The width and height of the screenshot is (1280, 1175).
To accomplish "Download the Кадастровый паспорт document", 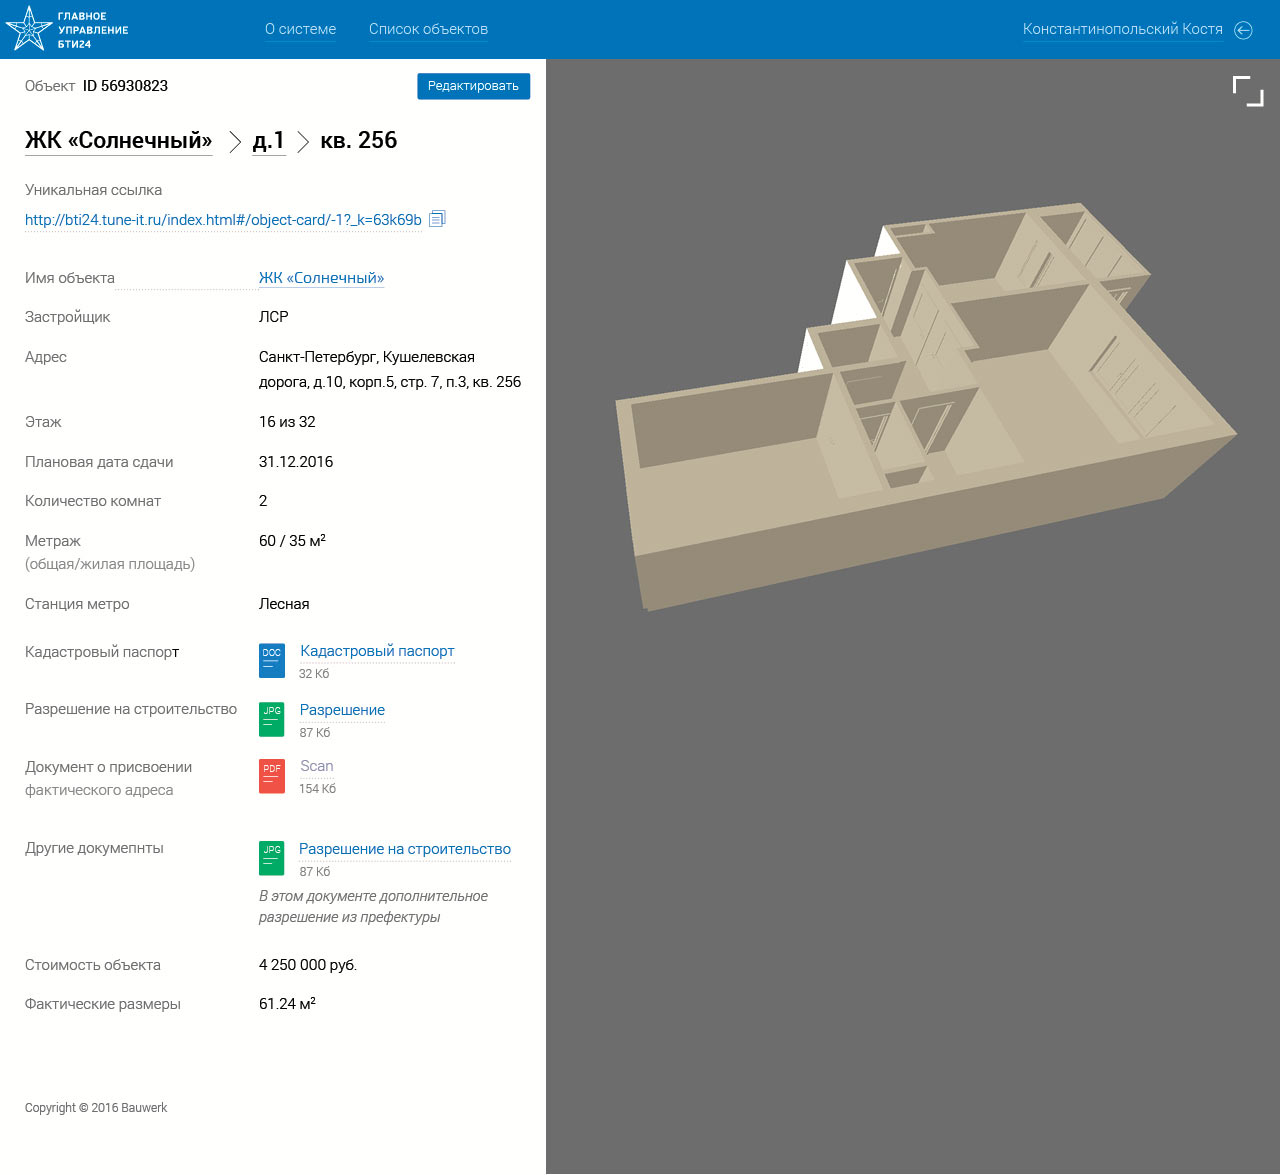I will (377, 651).
